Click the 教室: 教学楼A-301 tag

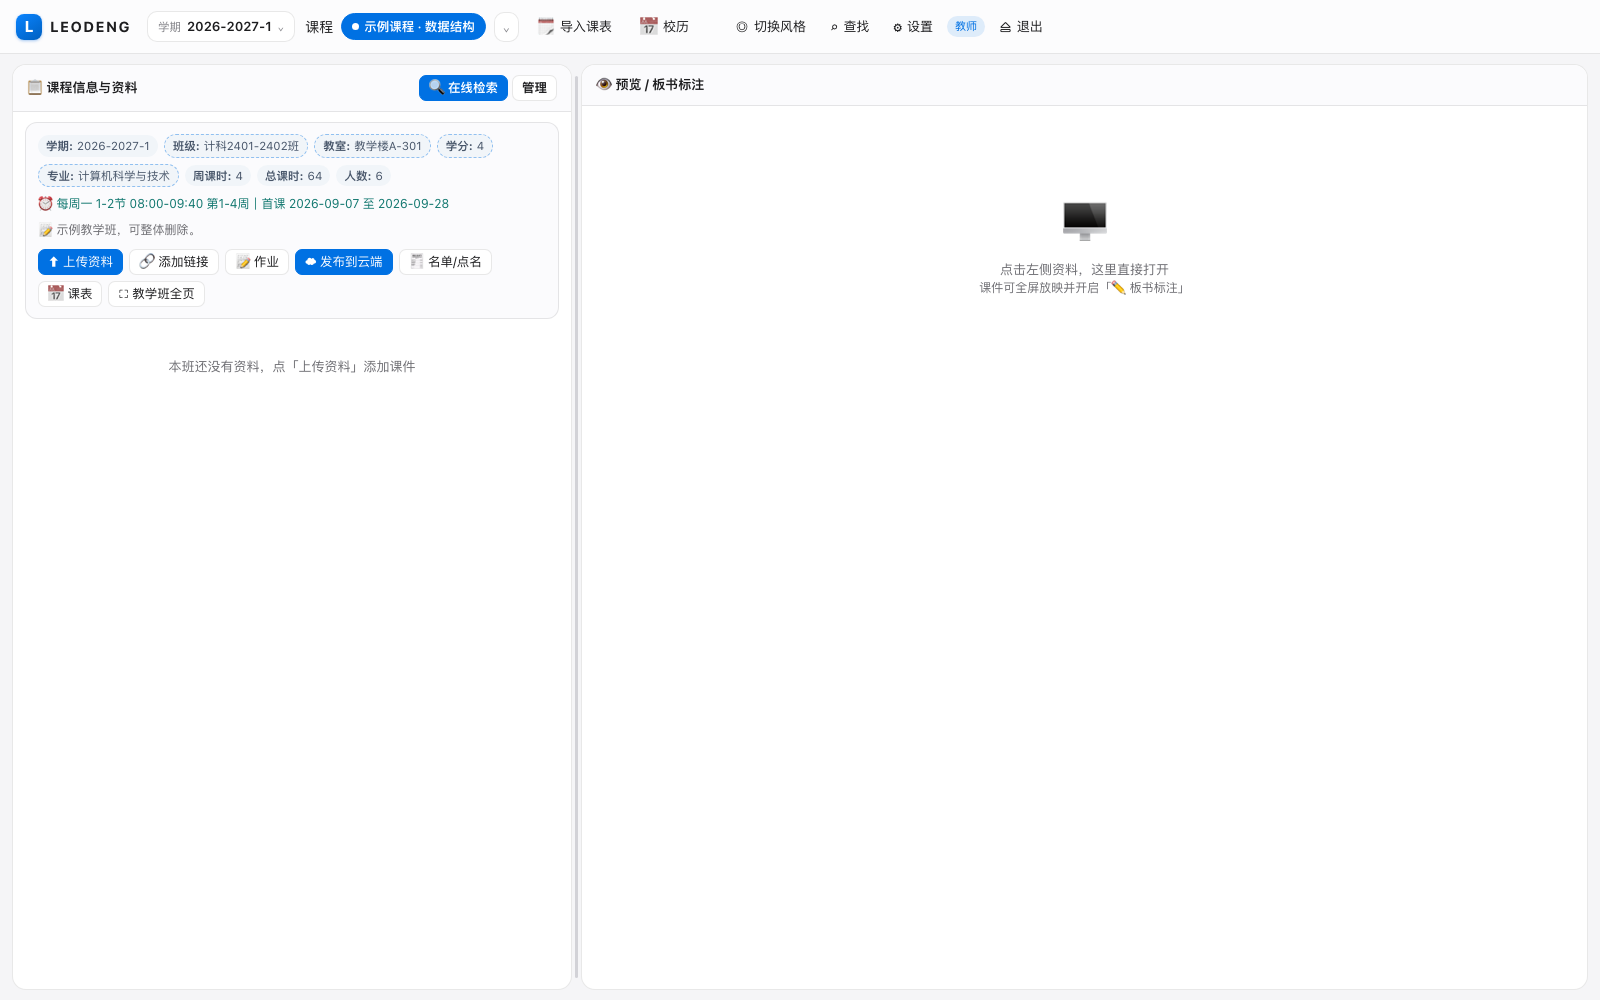tap(372, 146)
